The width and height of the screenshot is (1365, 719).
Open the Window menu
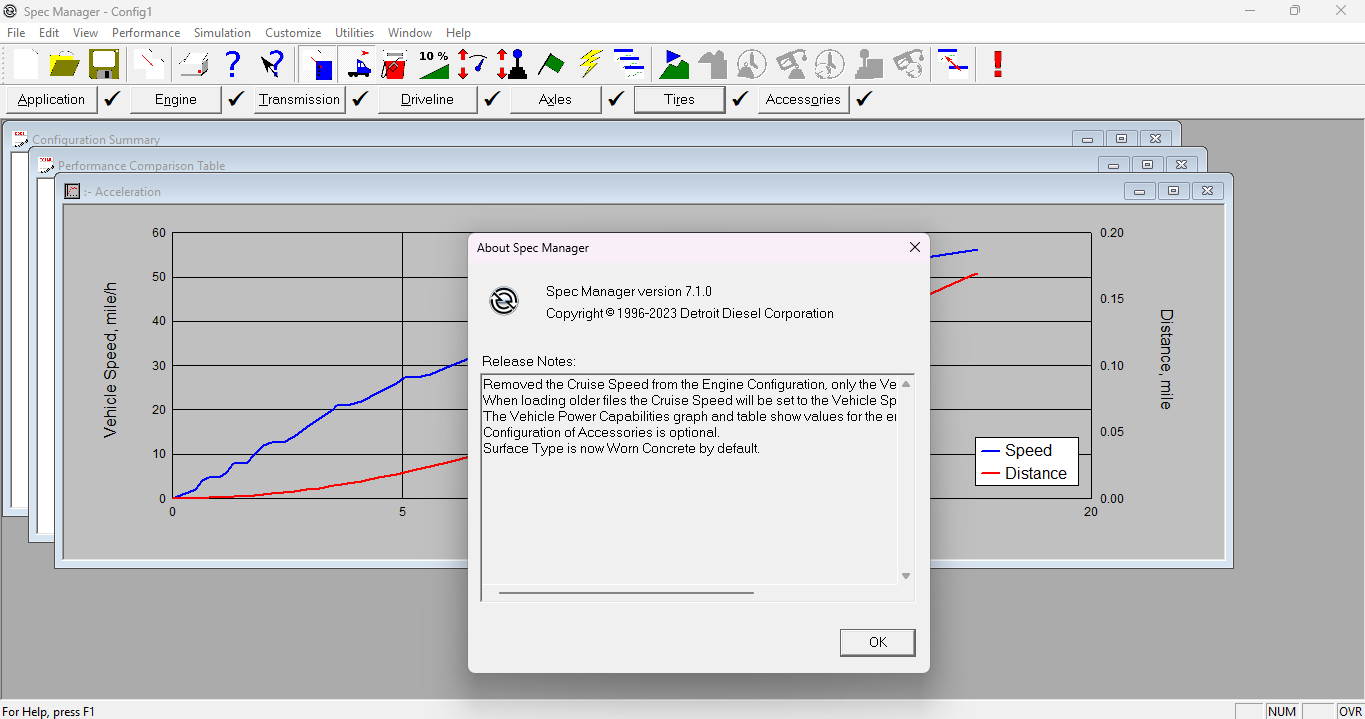[410, 33]
